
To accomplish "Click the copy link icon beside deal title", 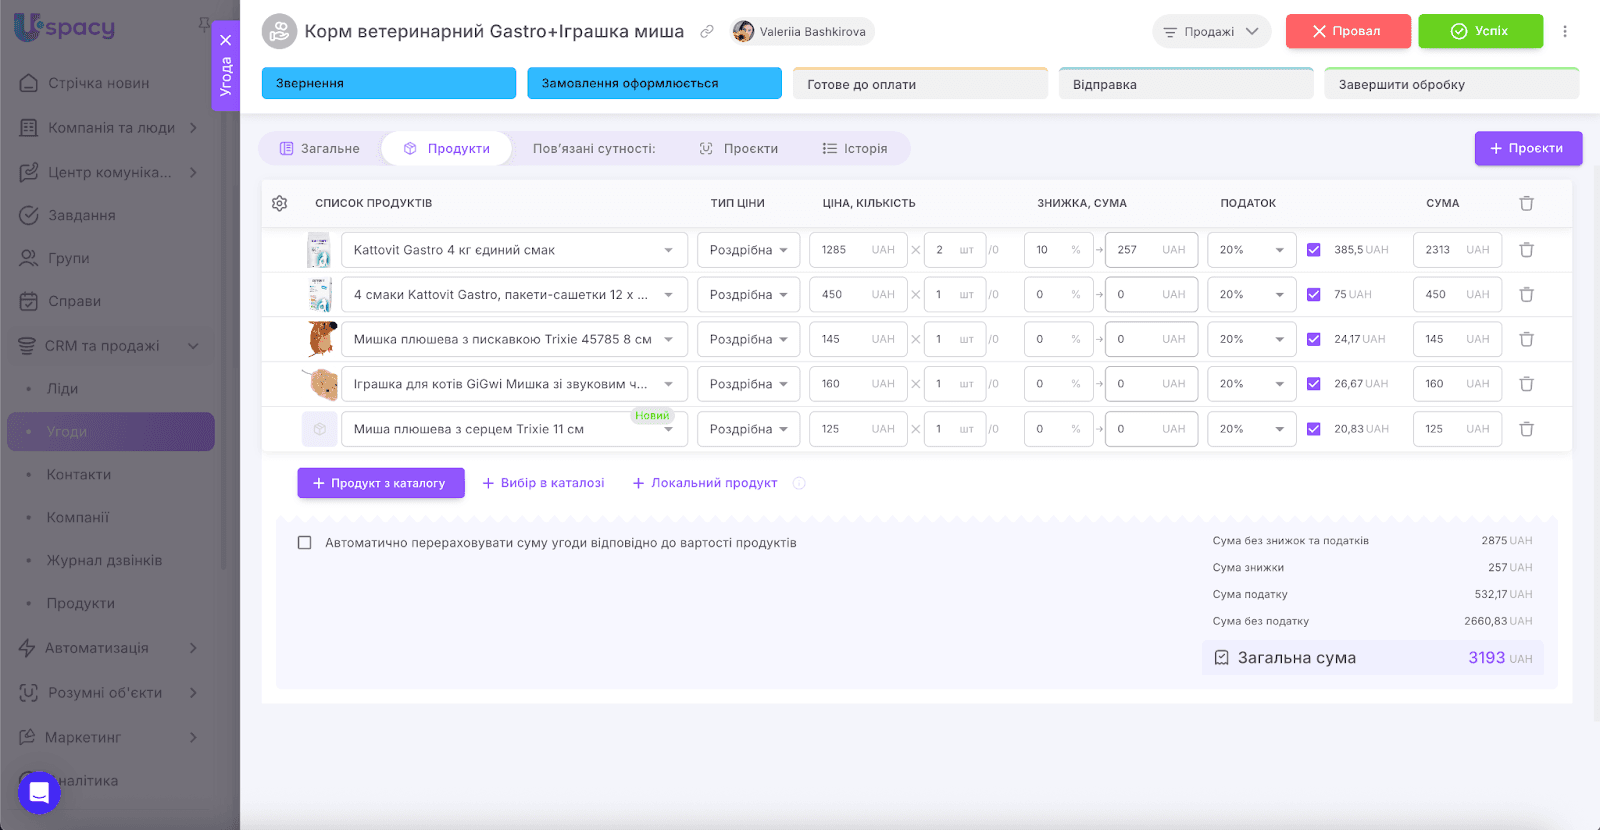I will (x=707, y=32).
